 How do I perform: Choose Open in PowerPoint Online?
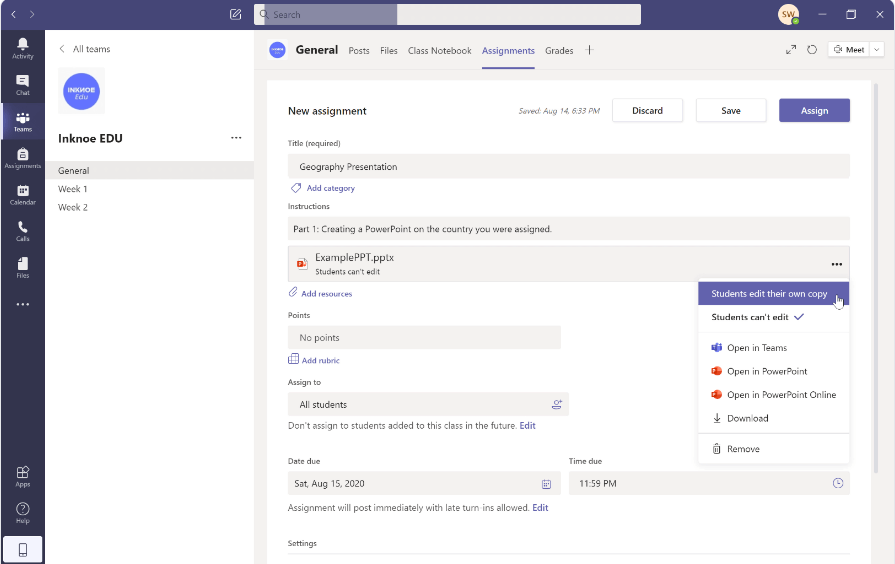tap(781, 395)
